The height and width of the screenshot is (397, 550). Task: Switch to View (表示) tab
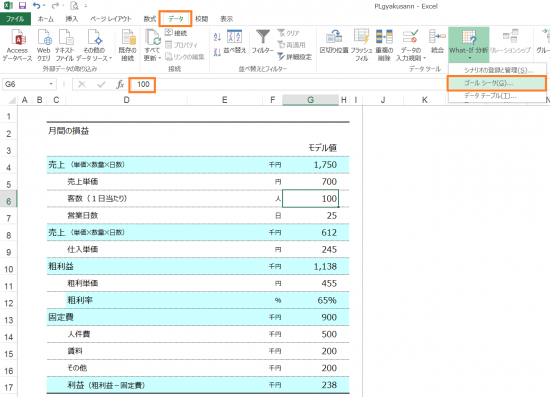227,19
